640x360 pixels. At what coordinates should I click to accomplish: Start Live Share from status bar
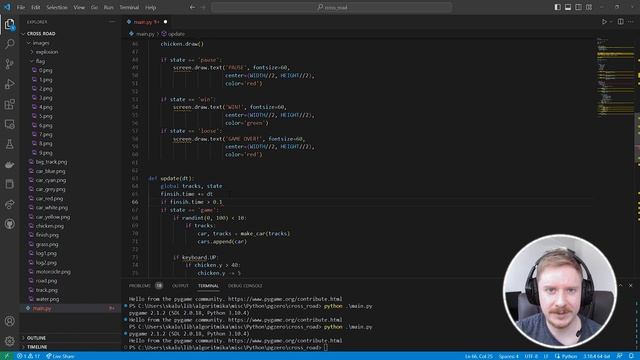60,356
